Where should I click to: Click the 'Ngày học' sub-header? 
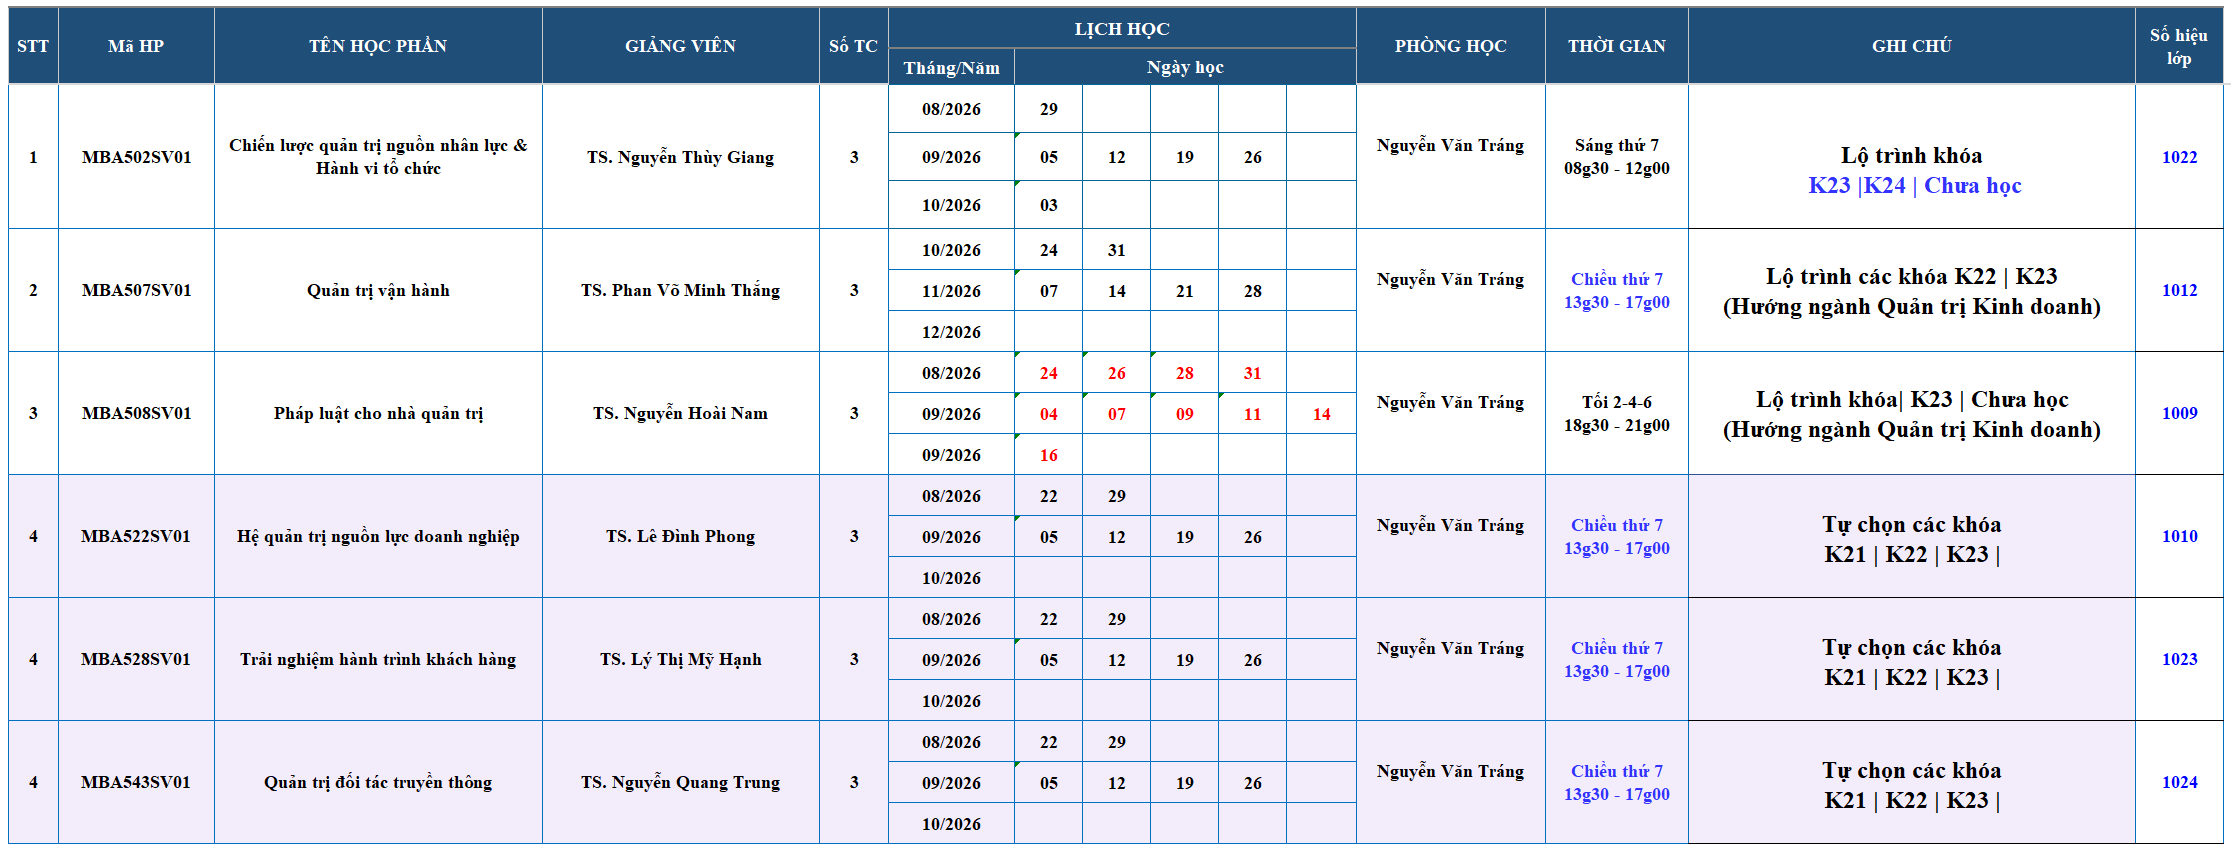[x=1185, y=67]
